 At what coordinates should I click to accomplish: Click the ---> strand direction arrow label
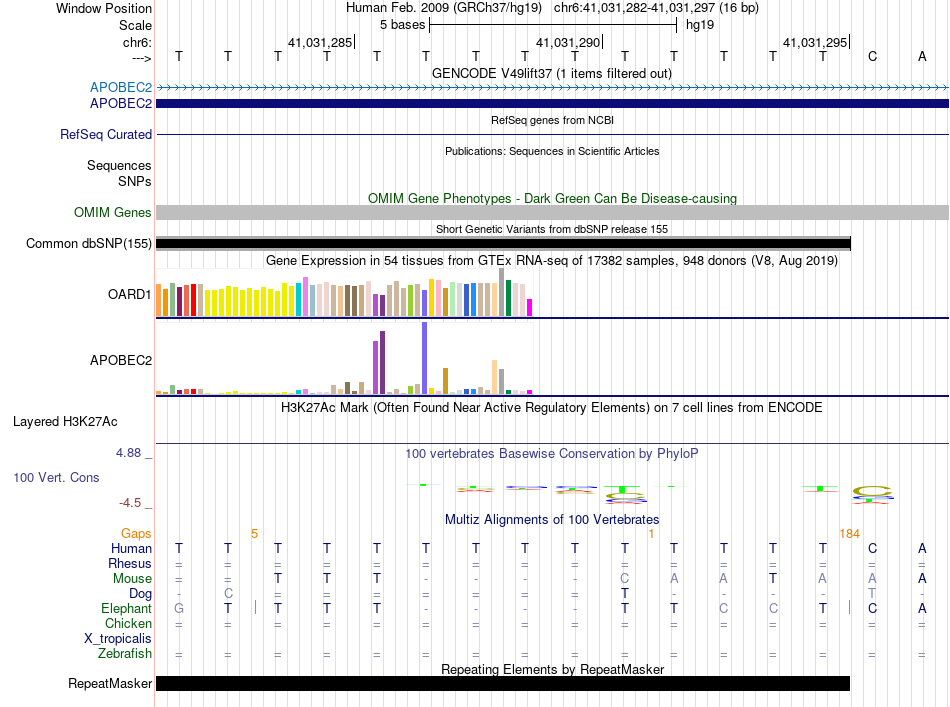coord(142,58)
